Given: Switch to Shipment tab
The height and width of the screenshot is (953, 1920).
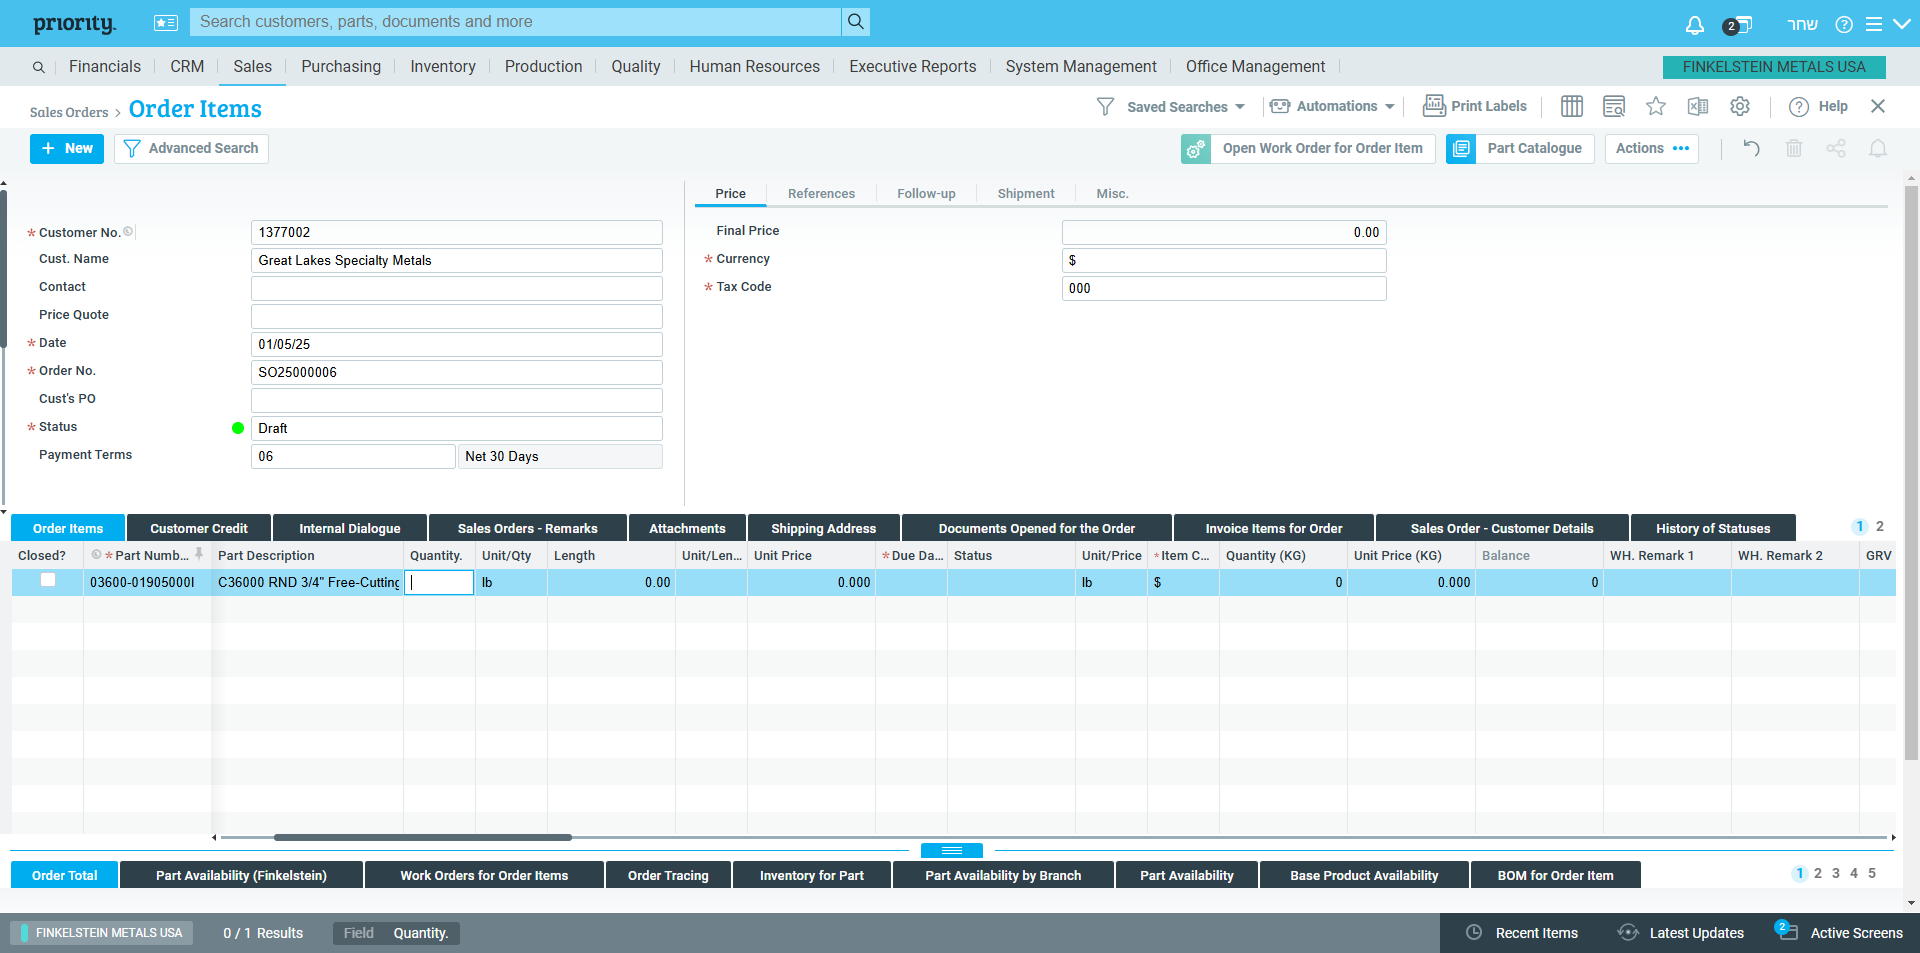Looking at the screenshot, I should point(1026,194).
